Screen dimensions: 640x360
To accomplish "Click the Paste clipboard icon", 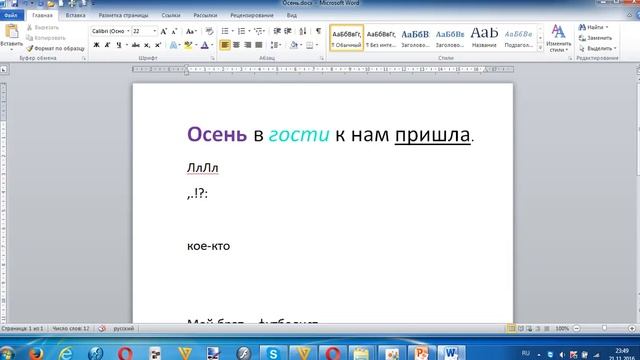I will point(11,31).
